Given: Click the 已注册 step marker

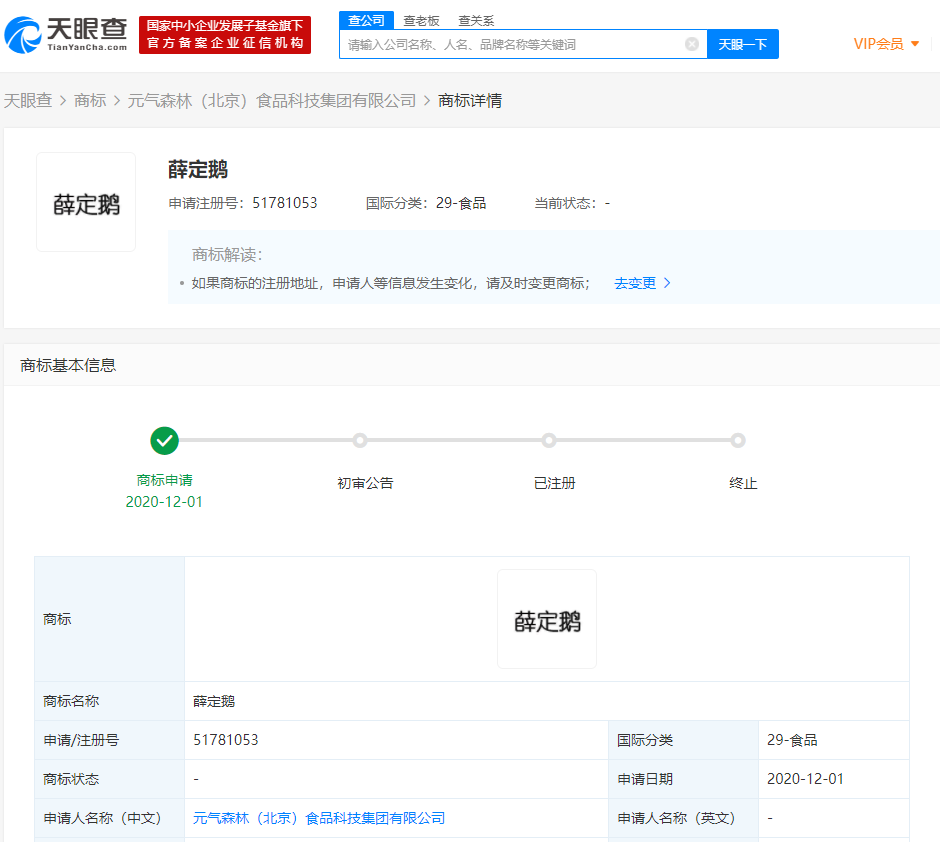Looking at the screenshot, I should (x=549, y=440).
